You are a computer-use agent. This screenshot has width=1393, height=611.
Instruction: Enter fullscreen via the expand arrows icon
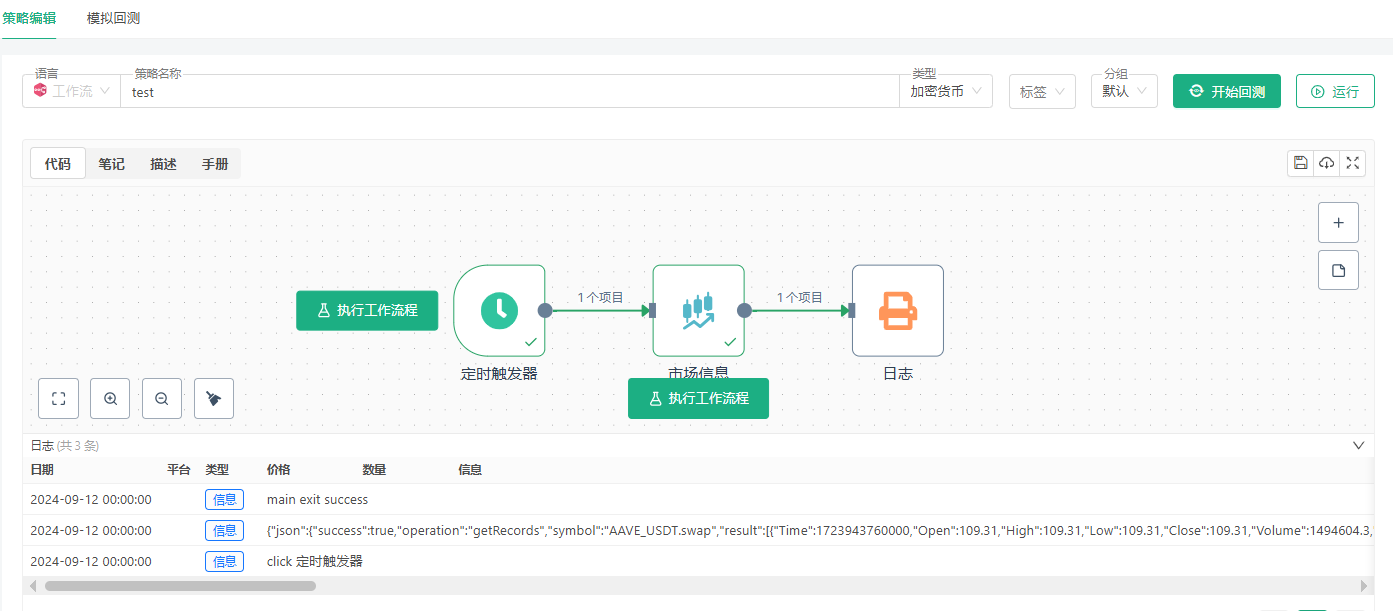pos(1352,162)
